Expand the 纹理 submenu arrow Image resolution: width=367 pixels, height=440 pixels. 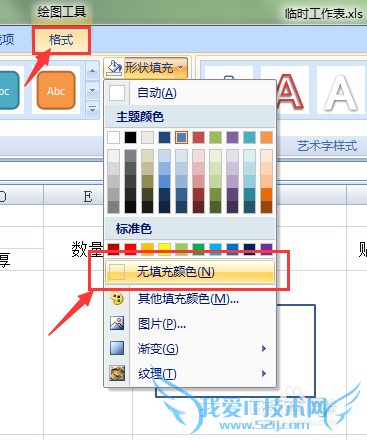[264, 373]
